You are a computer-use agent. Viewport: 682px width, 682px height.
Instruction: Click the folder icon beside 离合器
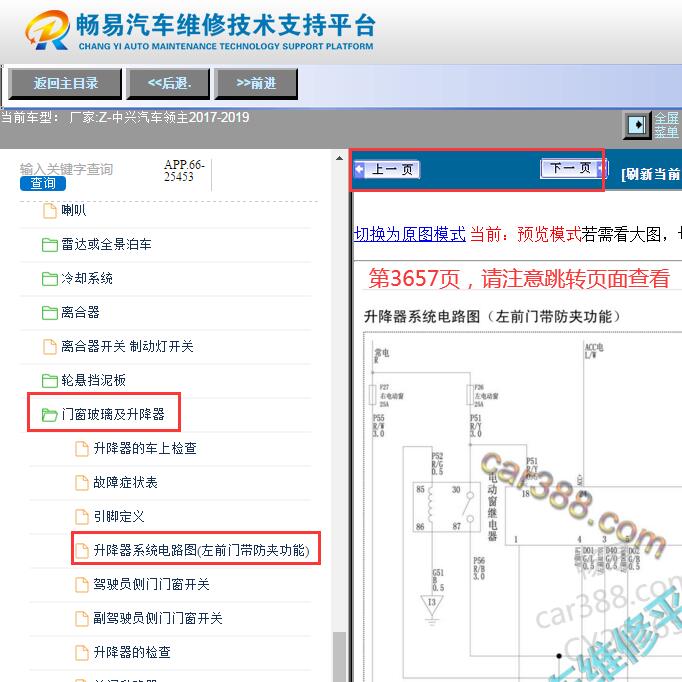click(50, 313)
